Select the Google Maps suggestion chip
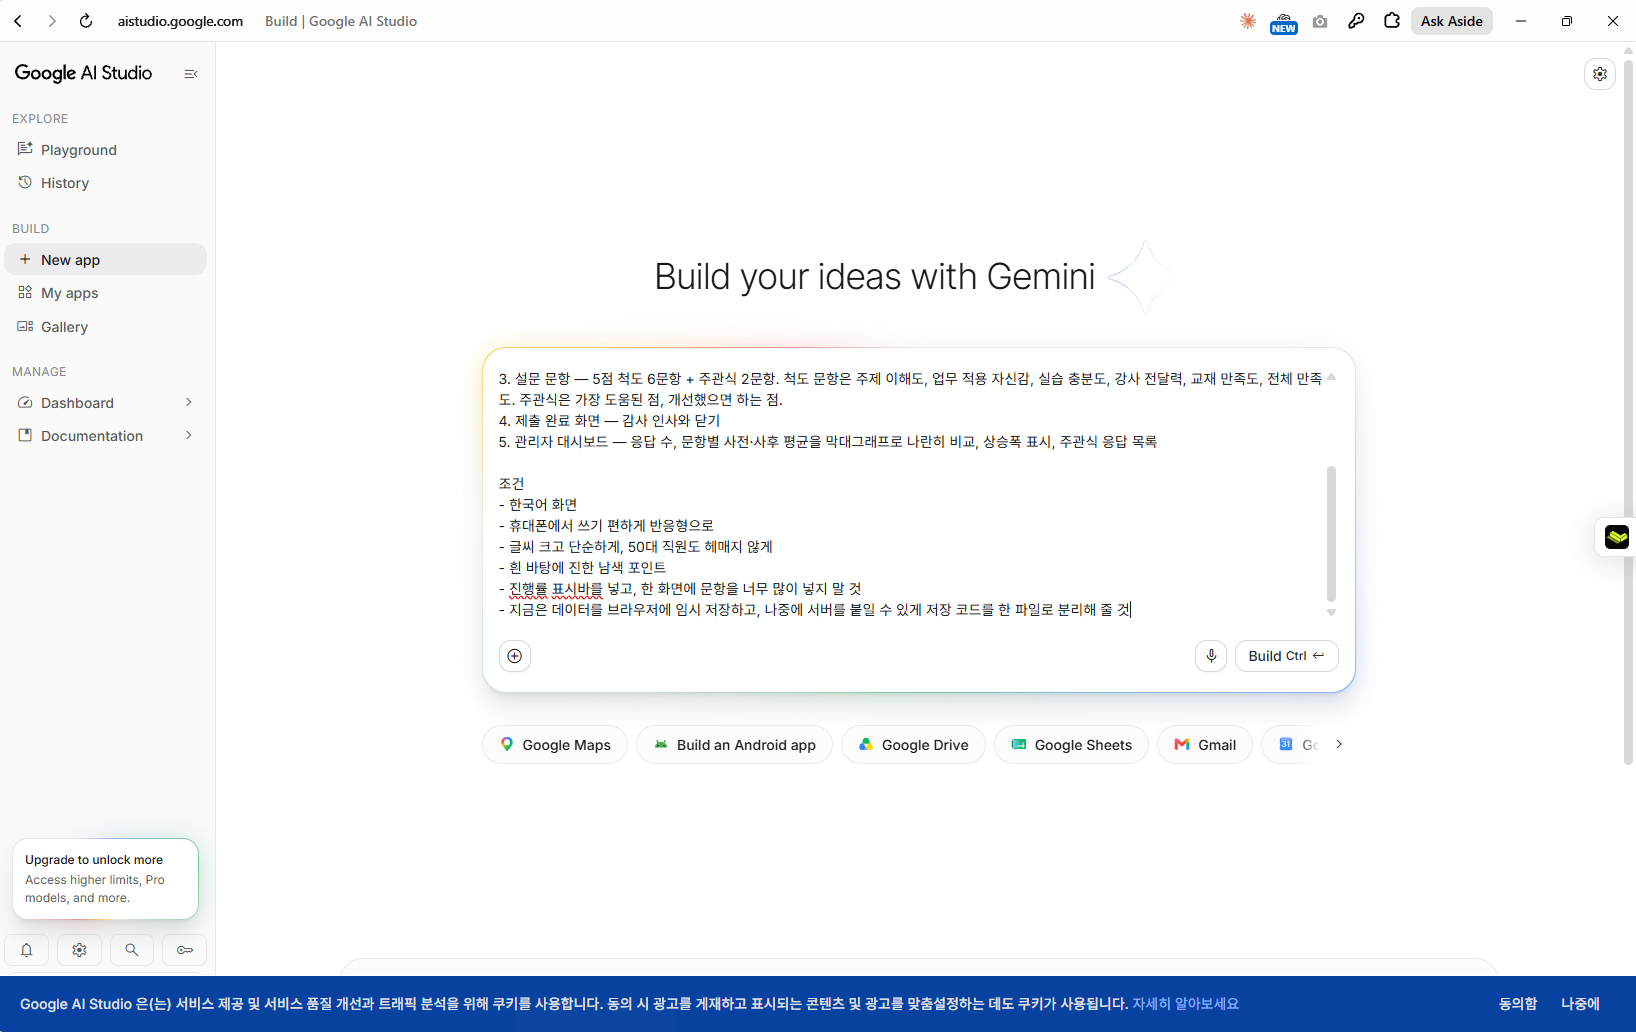 (555, 745)
